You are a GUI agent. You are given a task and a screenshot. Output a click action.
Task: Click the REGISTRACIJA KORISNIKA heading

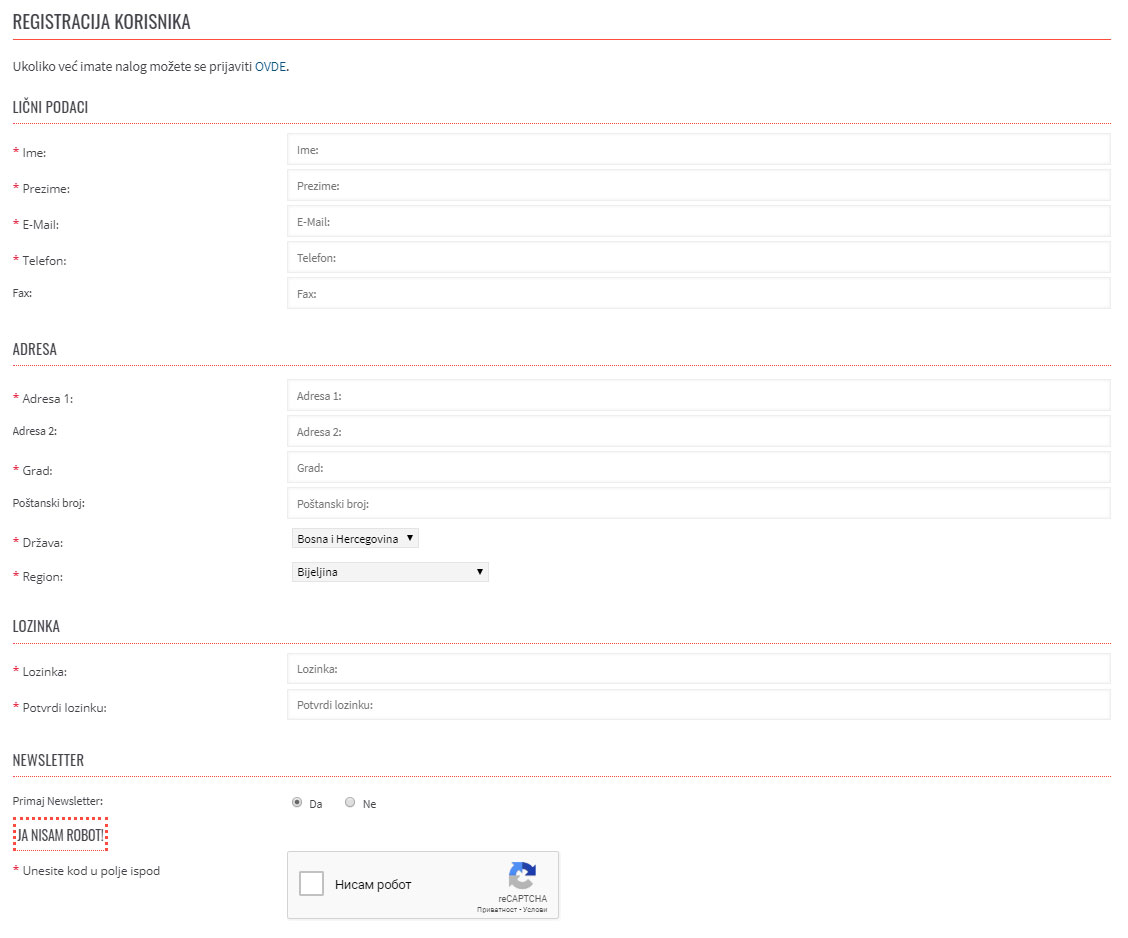101,22
